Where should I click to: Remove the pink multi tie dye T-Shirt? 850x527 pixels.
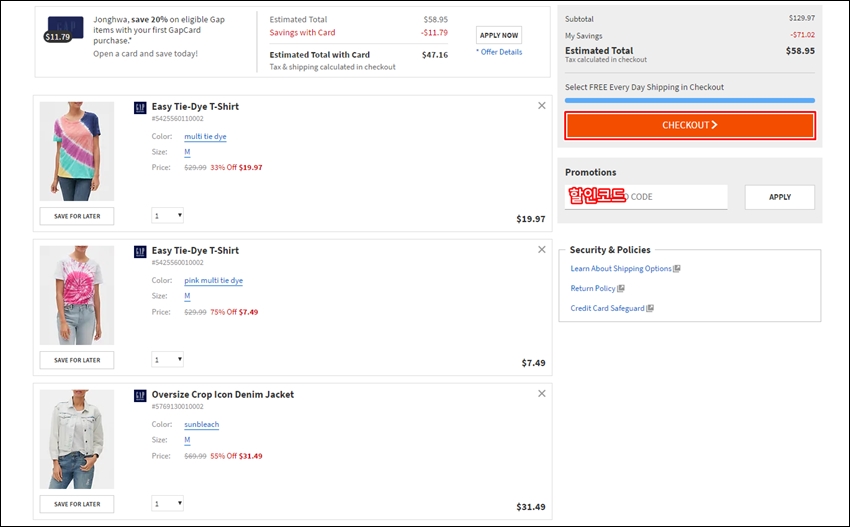pos(542,249)
